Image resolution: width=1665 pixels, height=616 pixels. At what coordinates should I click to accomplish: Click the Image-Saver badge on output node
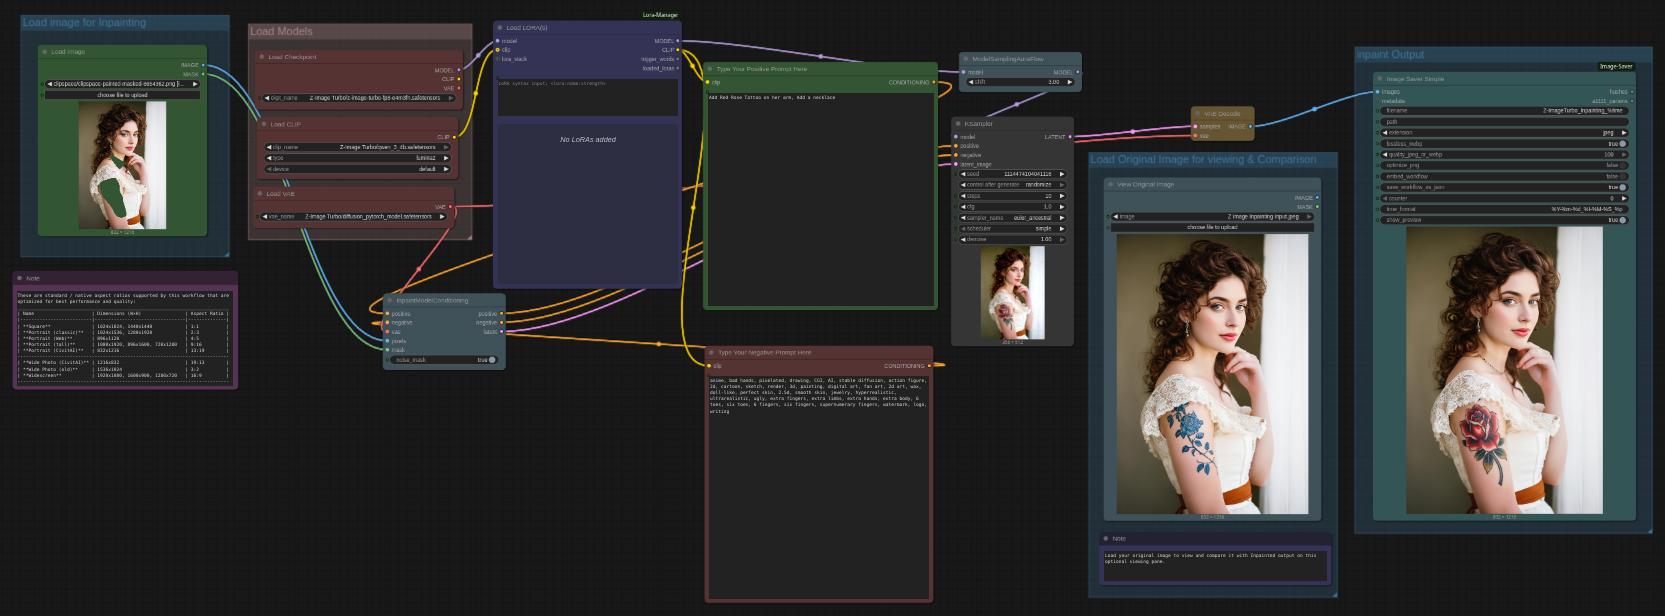(1616, 67)
